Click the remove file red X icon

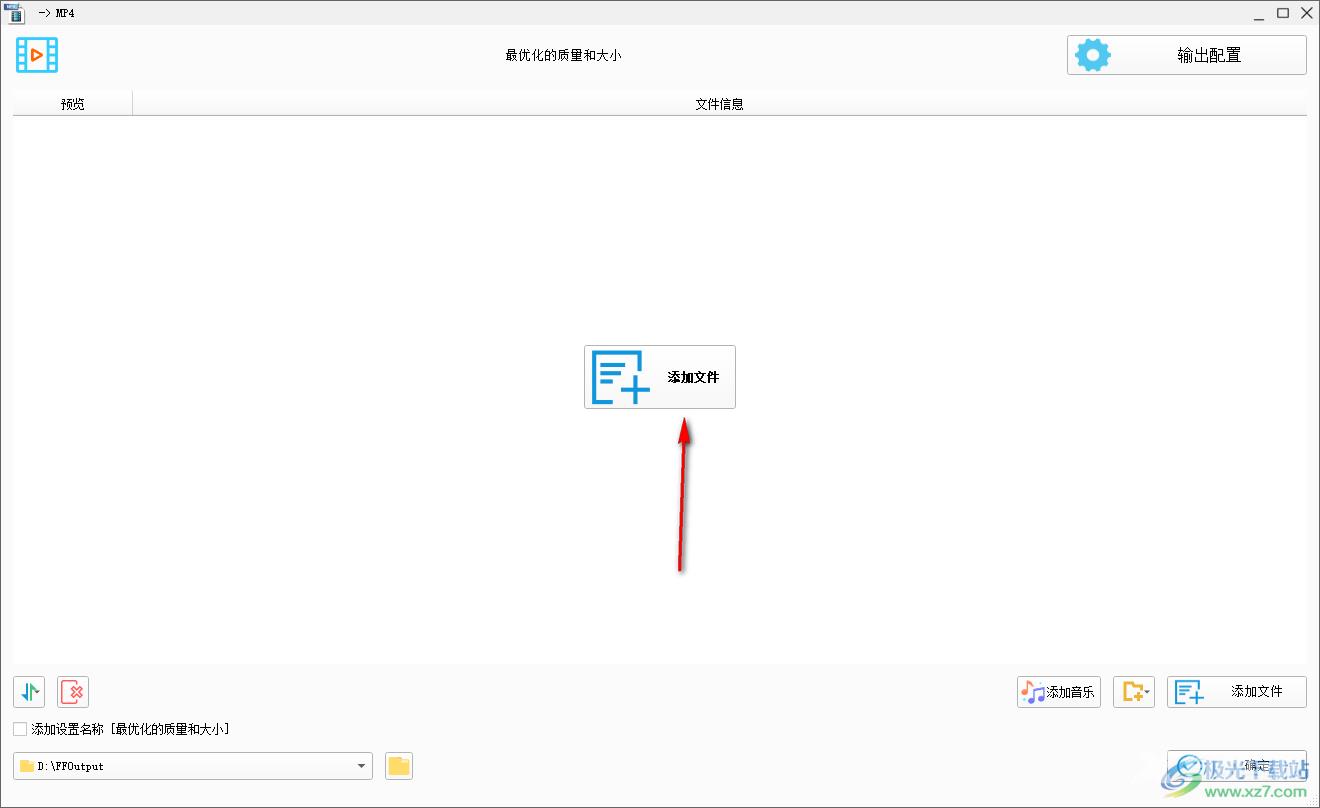pos(73,692)
